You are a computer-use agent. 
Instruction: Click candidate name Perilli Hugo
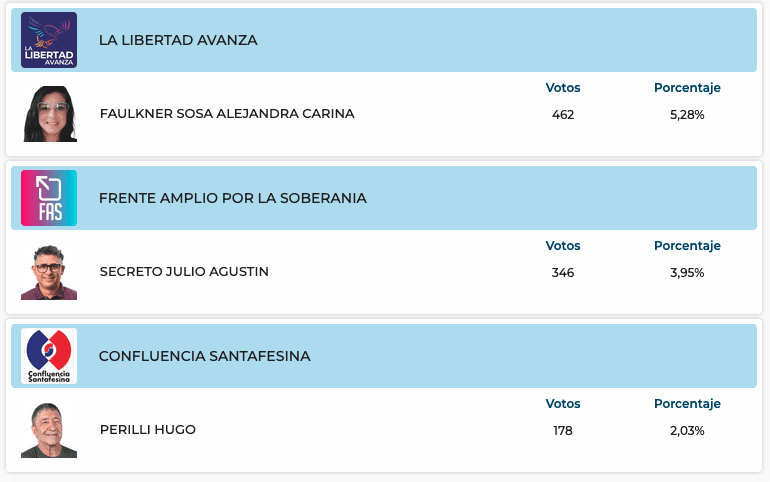click(x=148, y=430)
